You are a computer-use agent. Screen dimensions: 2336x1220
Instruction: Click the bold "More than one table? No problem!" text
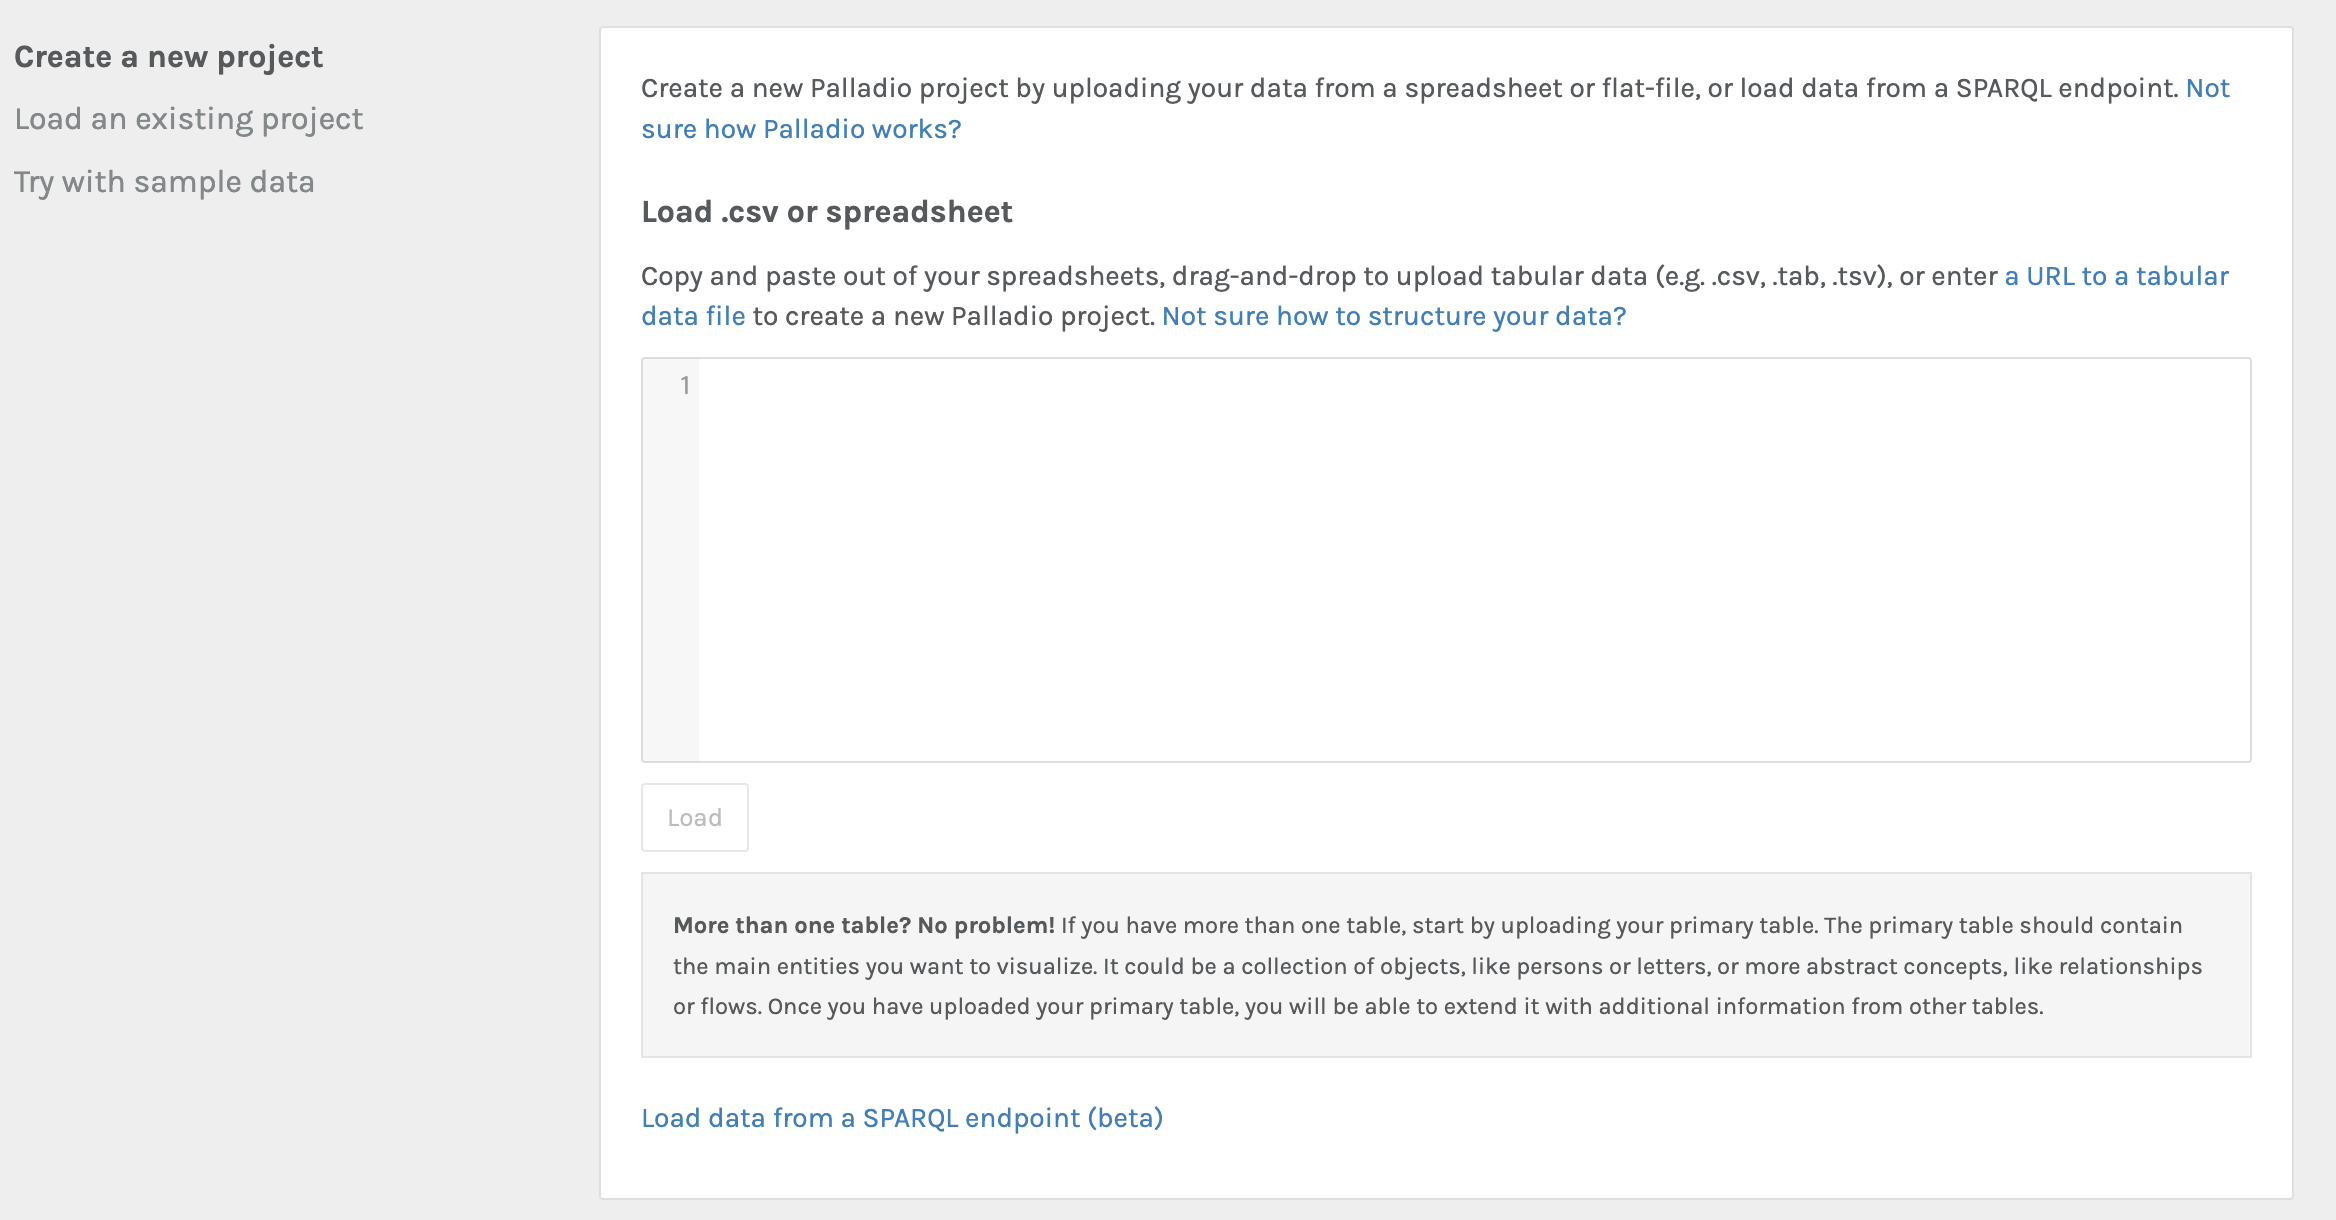point(863,925)
